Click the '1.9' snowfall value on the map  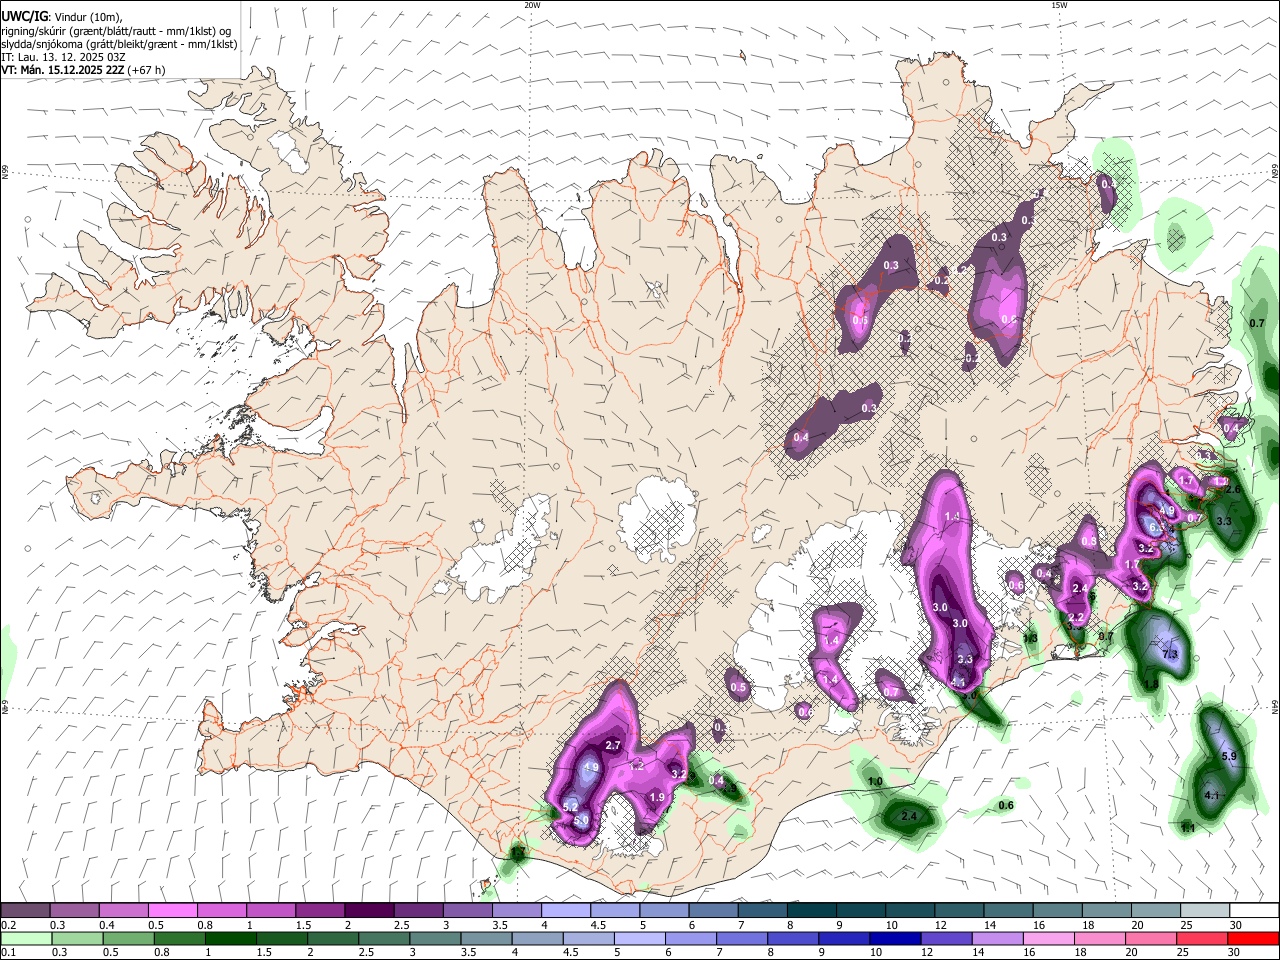pyautogui.click(x=657, y=797)
